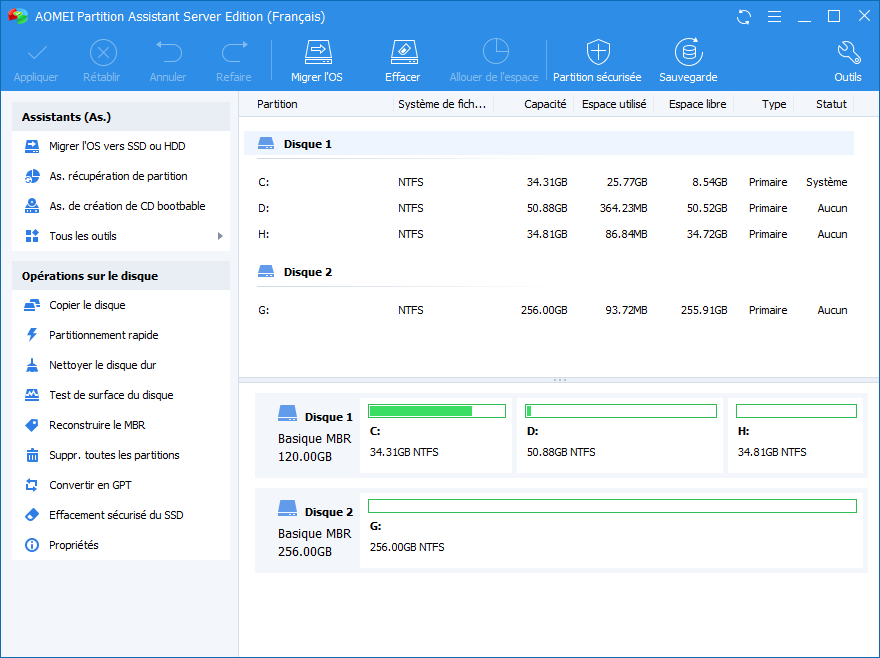The image size is (880, 658).
Task: Open Propriétés of the disk
Action: 74,545
